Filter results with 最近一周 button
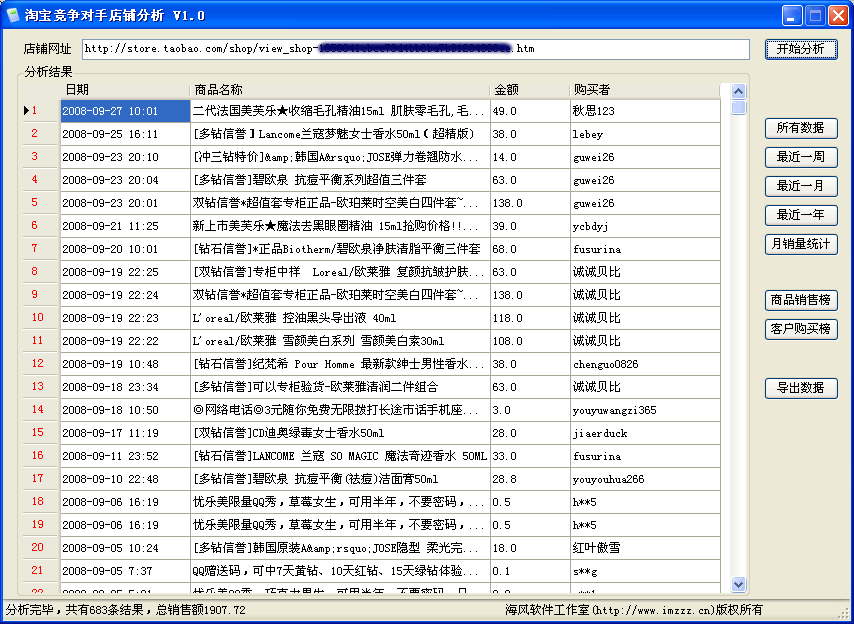 (800, 157)
